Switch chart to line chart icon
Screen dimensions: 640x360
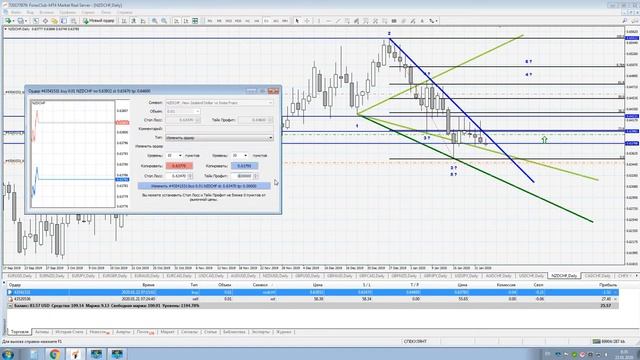[x=143, y=21]
